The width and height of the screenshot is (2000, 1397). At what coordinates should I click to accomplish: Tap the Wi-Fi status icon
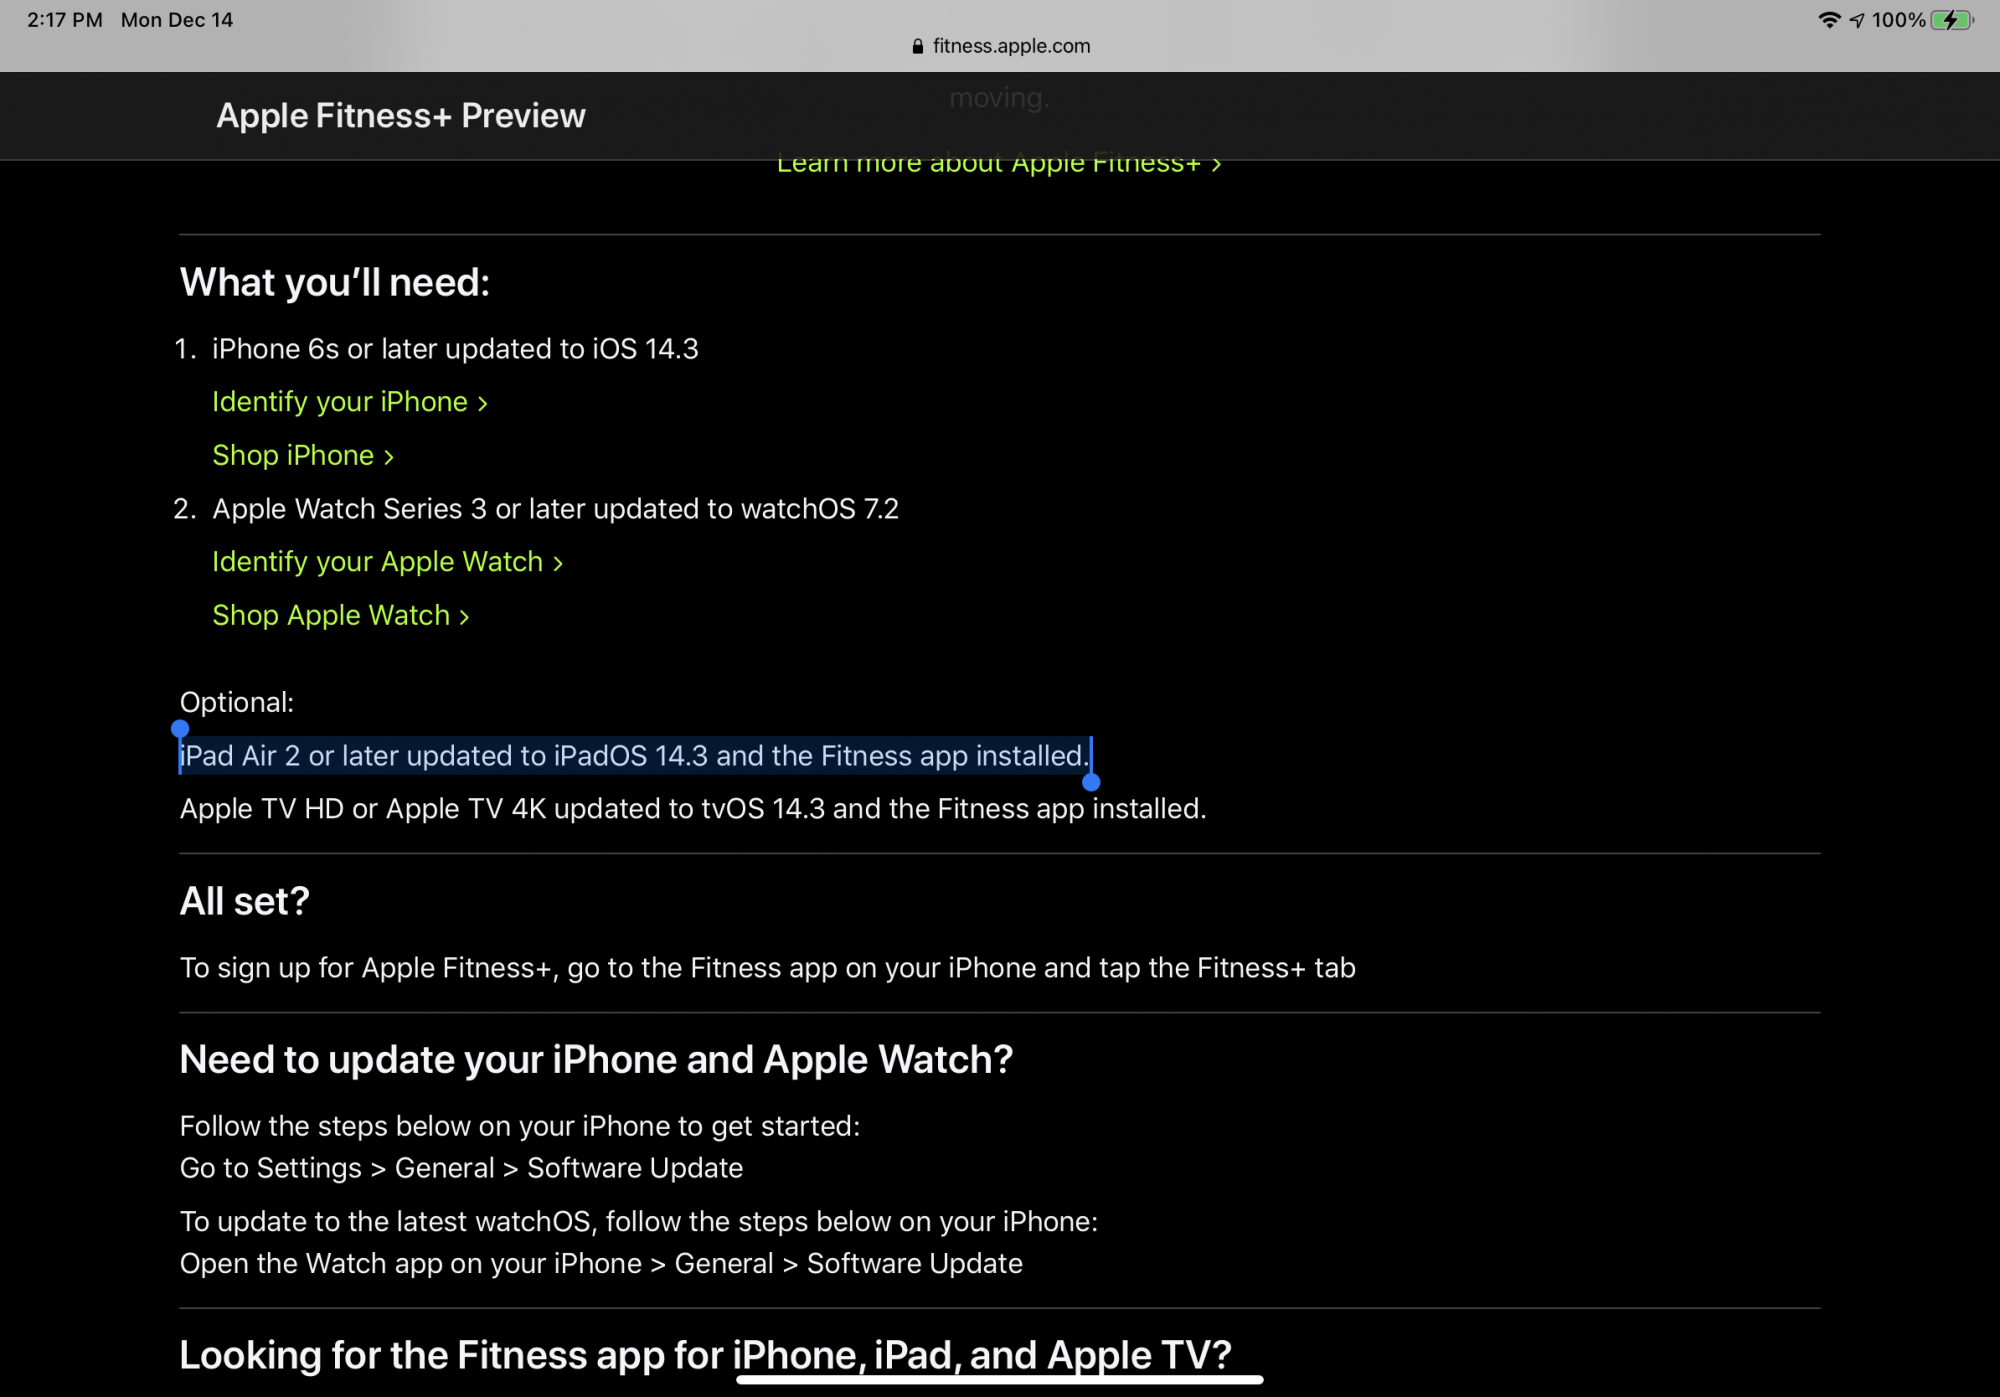point(1828,20)
